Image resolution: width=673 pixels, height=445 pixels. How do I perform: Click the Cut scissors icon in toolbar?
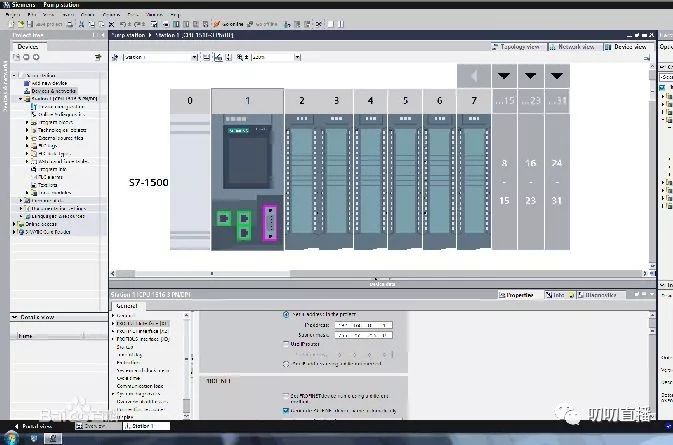point(82,24)
